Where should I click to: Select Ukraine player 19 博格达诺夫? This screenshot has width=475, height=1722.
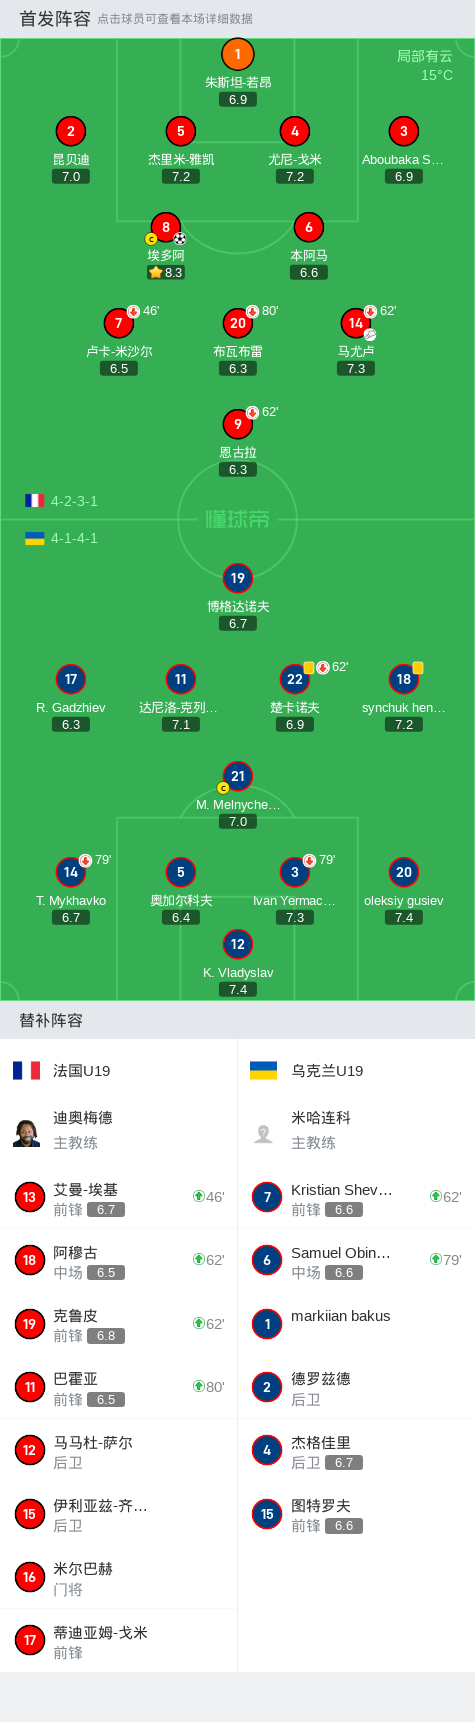pyautogui.click(x=237, y=578)
